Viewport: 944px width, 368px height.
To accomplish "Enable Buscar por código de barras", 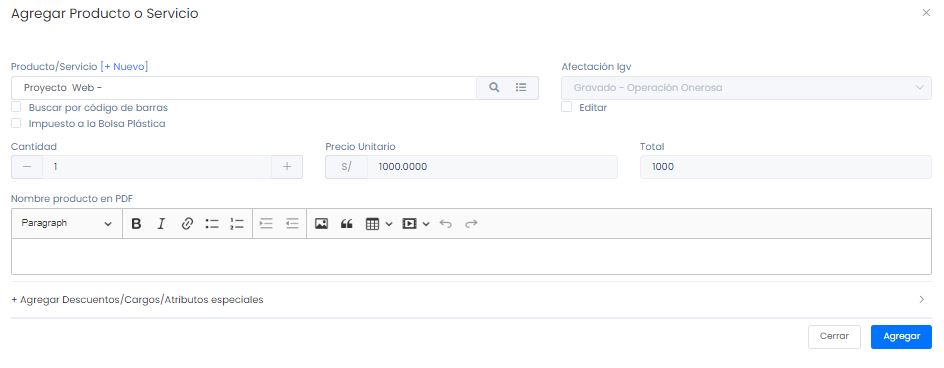I will (16, 107).
